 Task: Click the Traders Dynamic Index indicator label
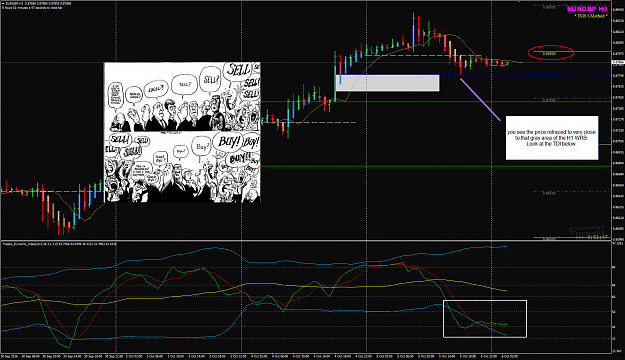click(59, 243)
